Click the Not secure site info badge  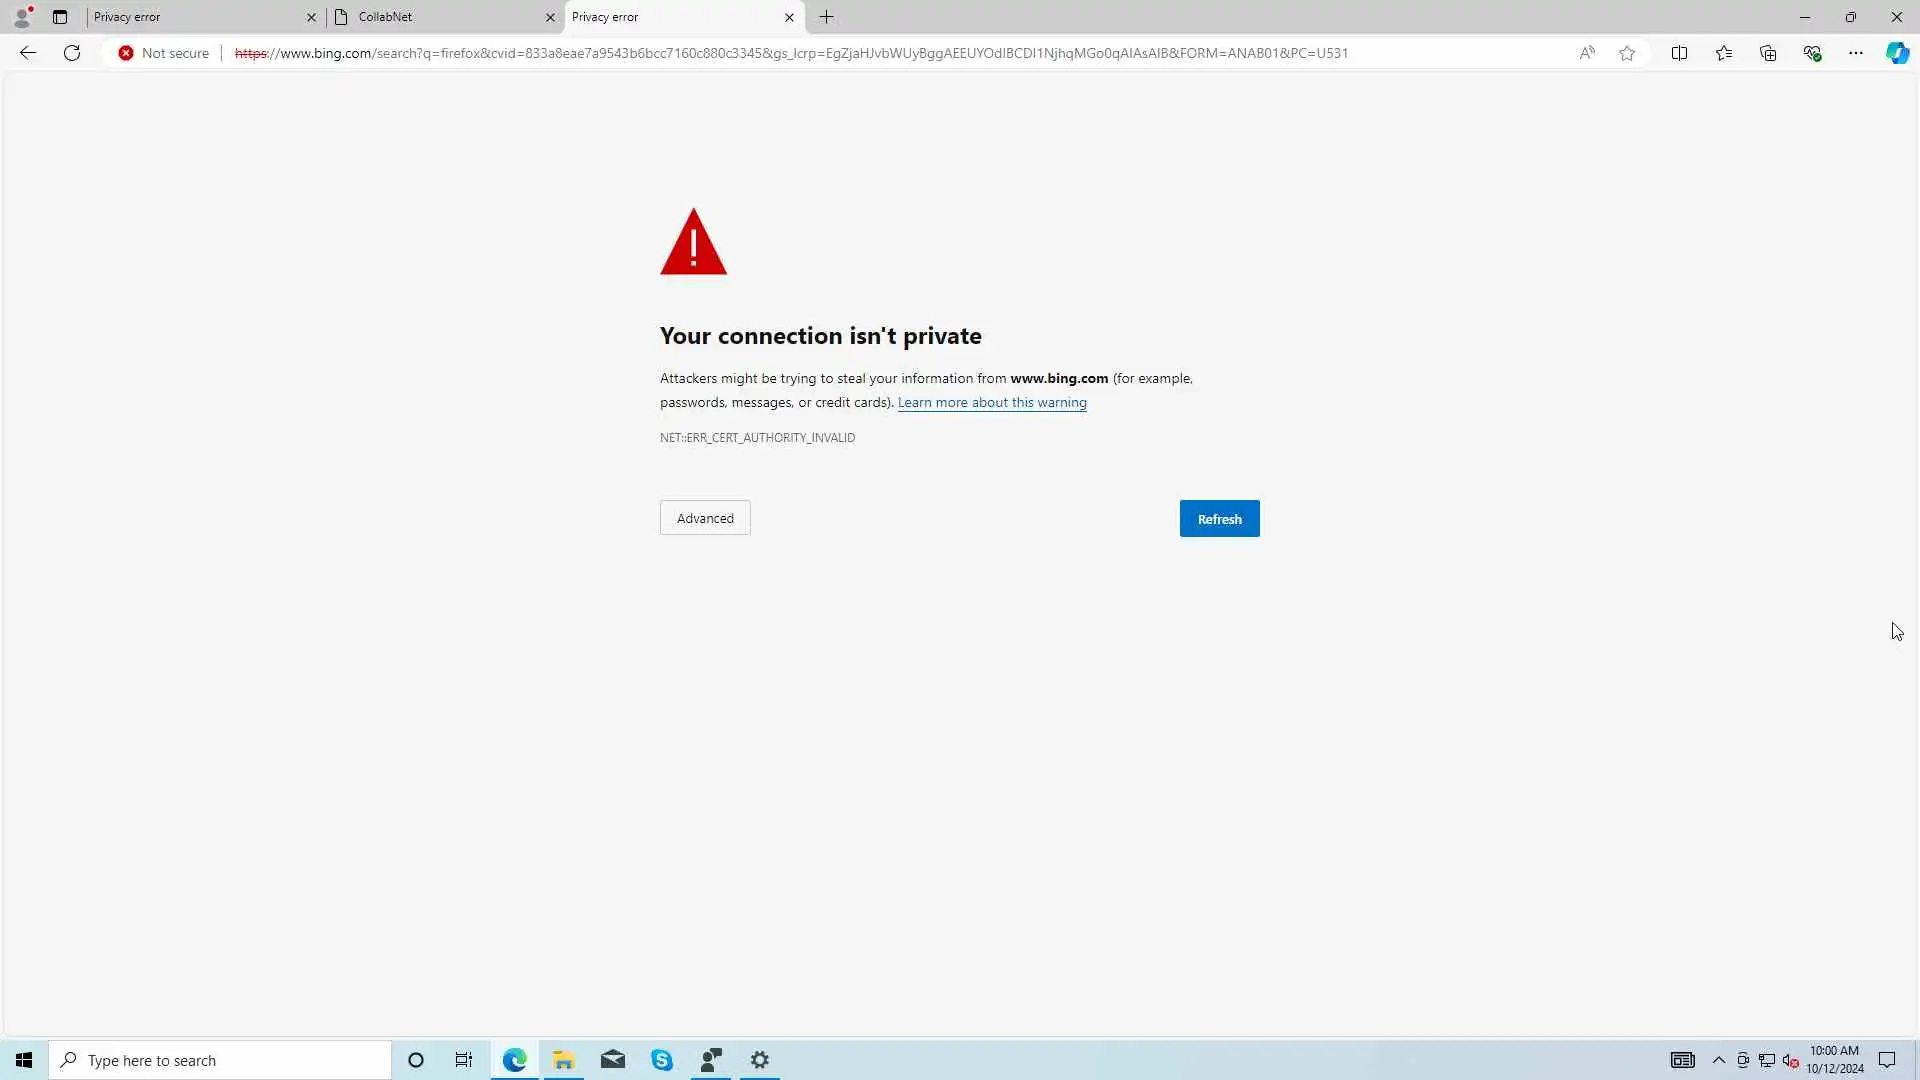[x=164, y=53]
